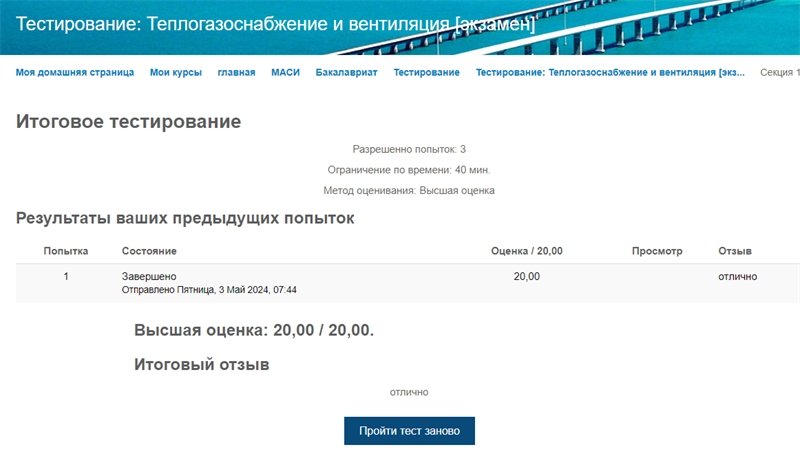Go to "Мои курсы" in breadcrumbs
This screenshot has width=800, height=456.
click(176, 72)
